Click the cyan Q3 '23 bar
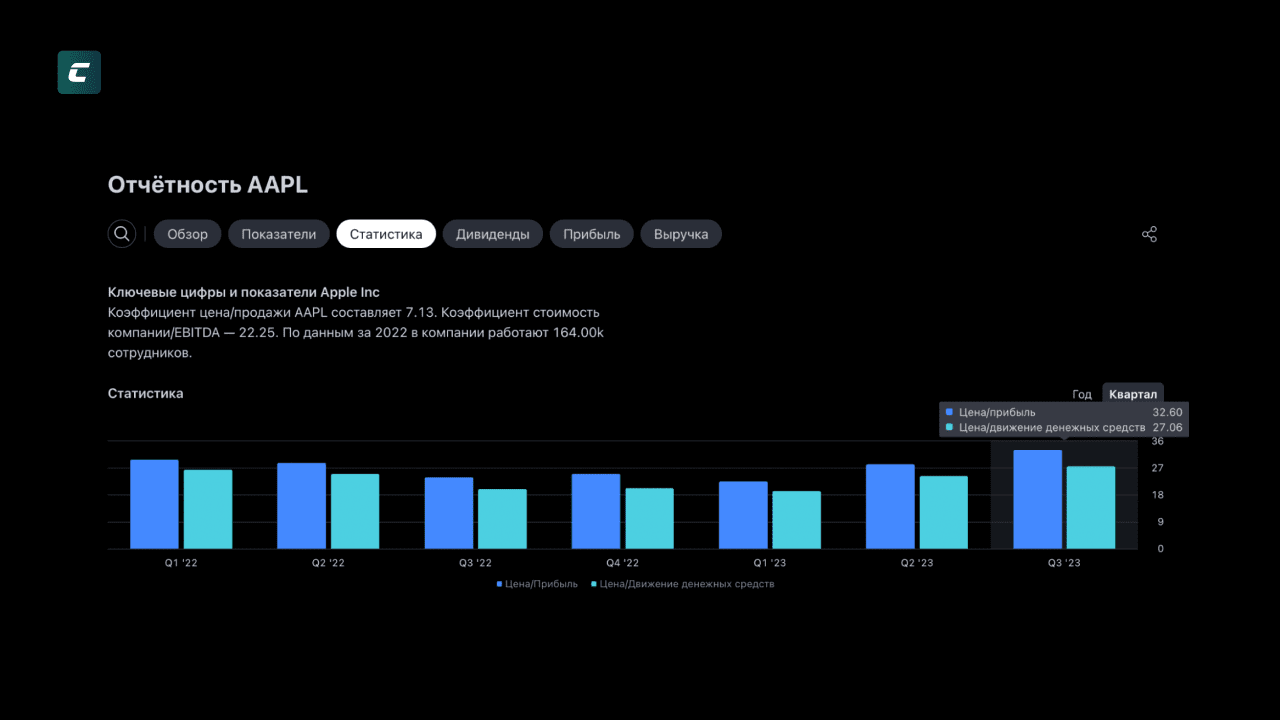 [x=1091, y=508]
